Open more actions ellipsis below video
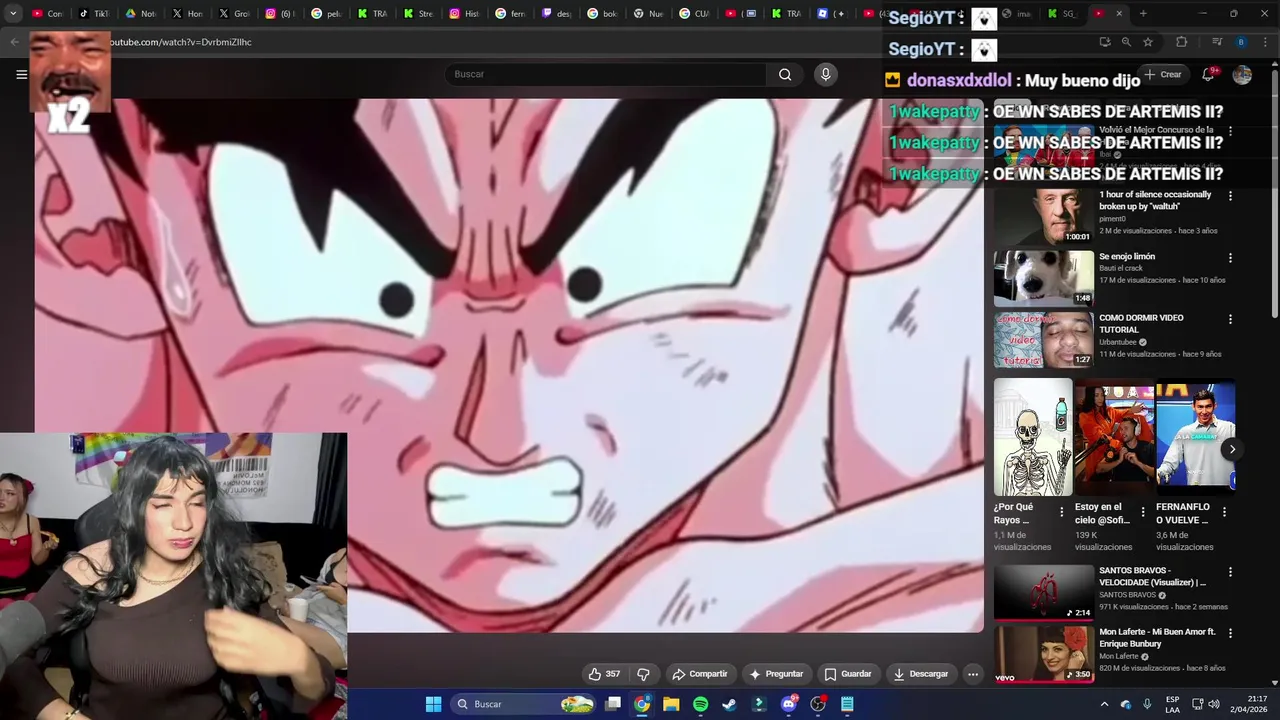The width and height of the screenshot is (1280, 720). pyautogui.click(x=972, y=674)
